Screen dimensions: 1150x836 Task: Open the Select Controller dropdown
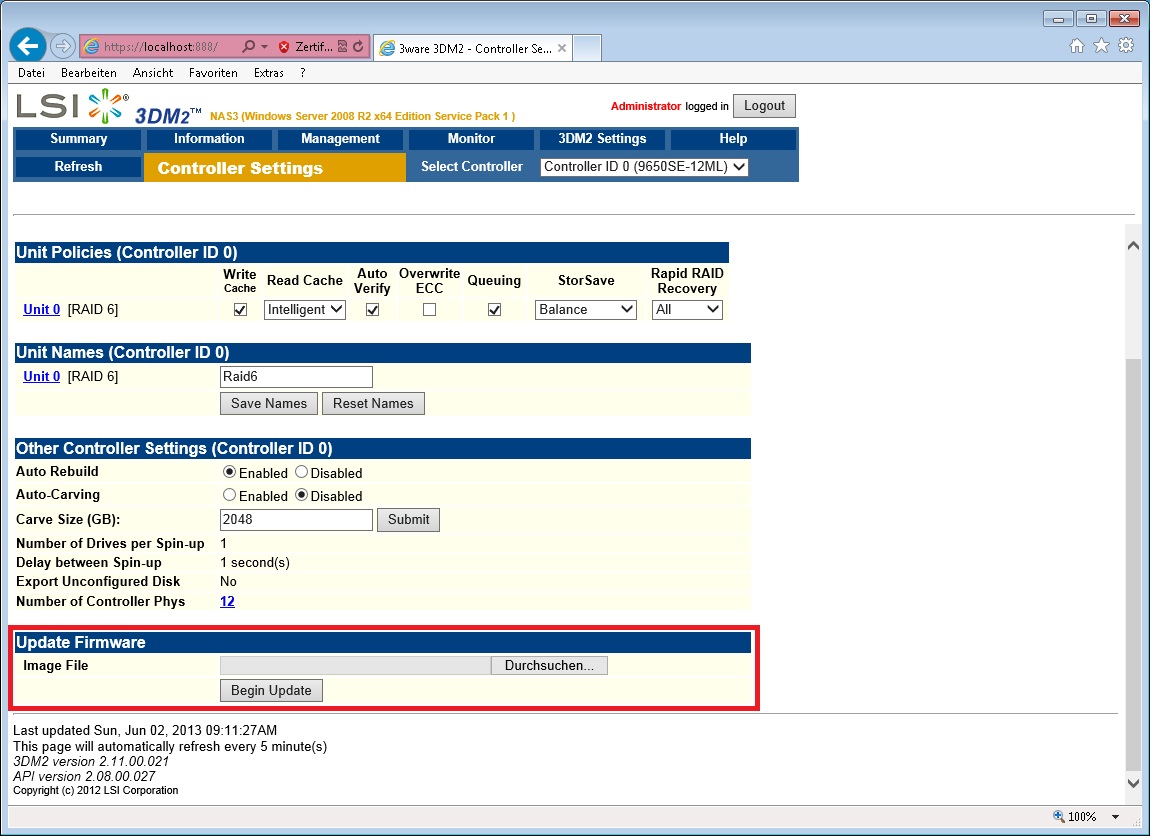coord(644,166)
